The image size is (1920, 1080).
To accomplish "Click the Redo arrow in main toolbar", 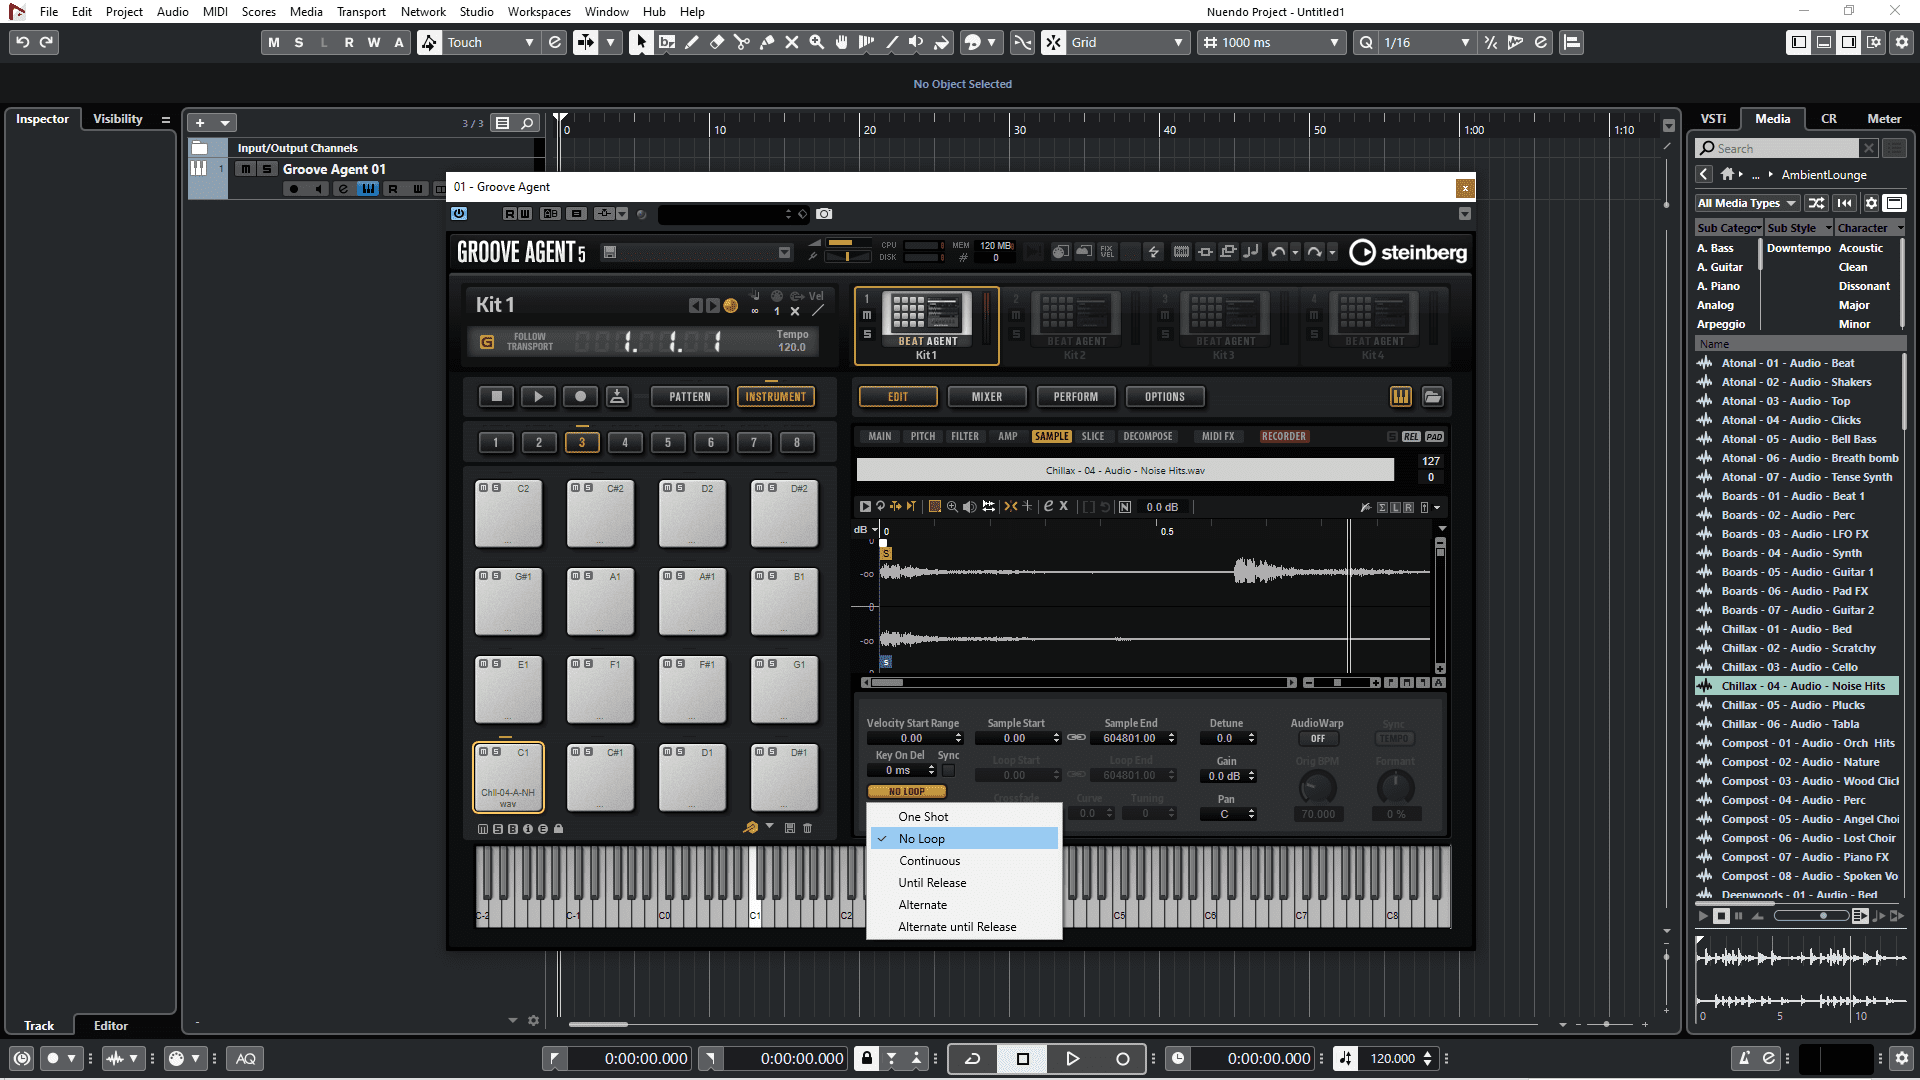I will (x=46, y=42).
